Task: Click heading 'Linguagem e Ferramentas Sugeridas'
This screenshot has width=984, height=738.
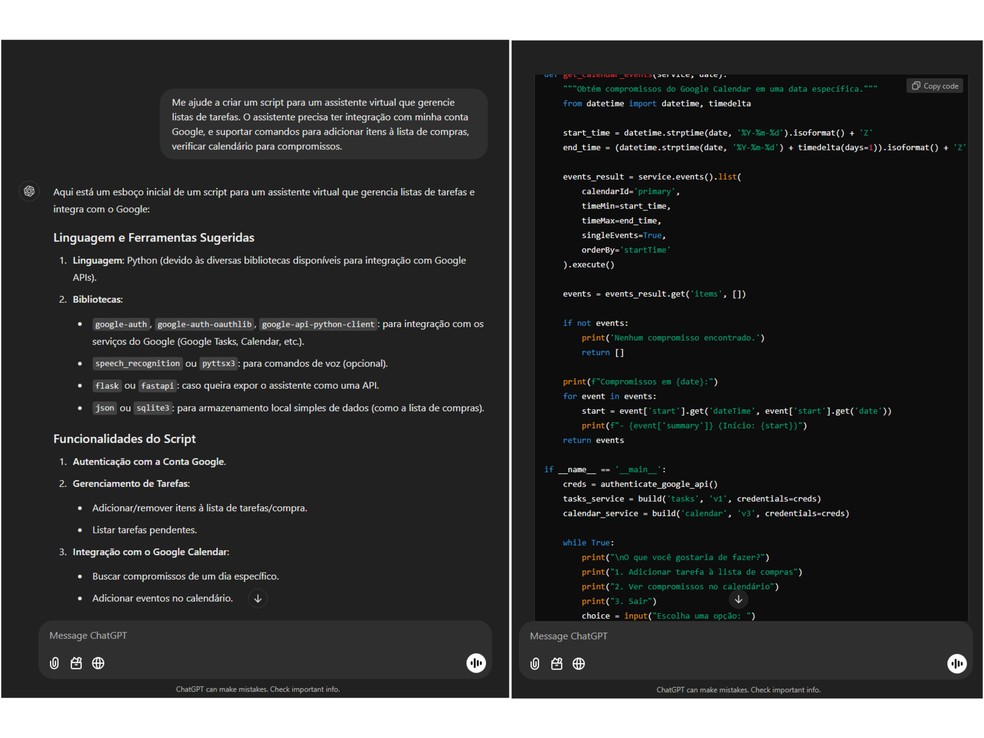Action: click(154, 238)
